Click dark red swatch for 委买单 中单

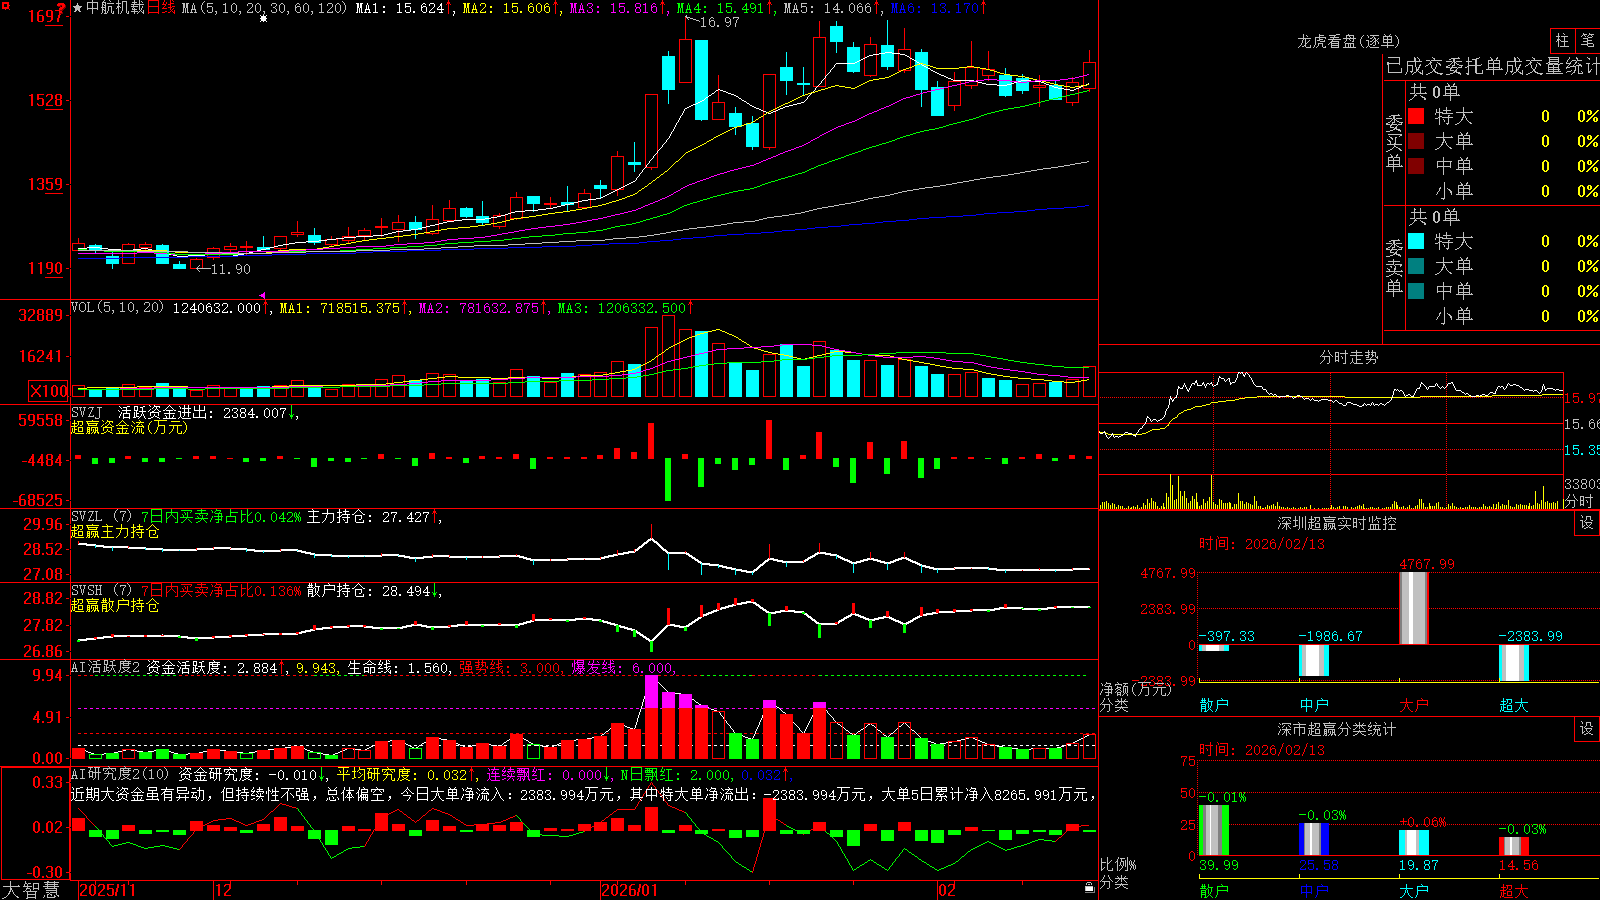1416,166
